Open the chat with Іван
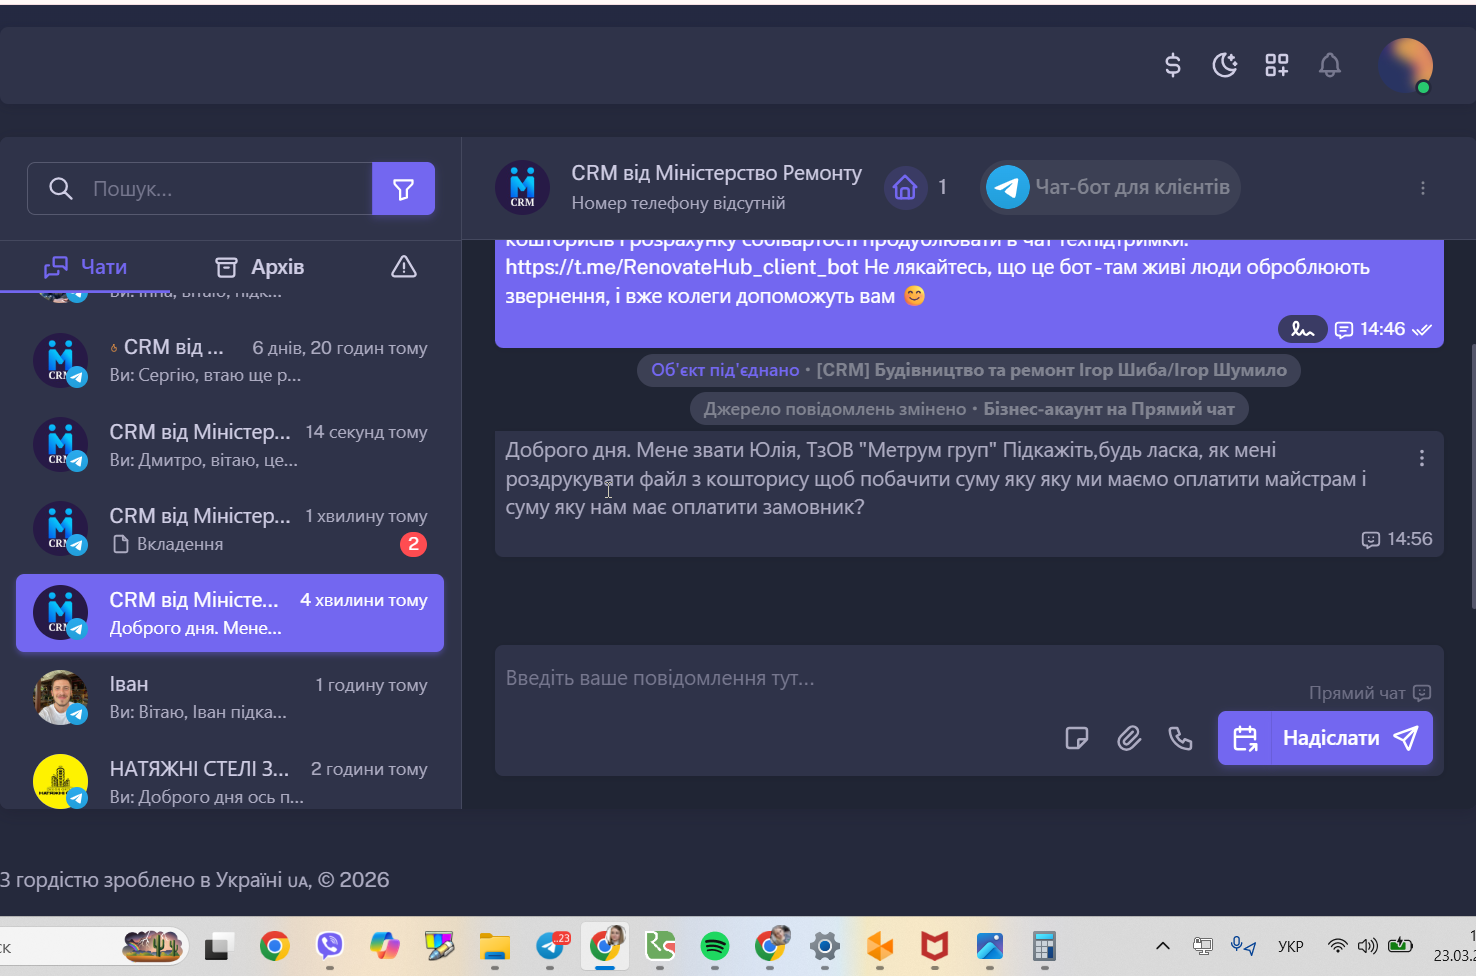Viewport: 1476px width, 976px height. pyautogui.click(x=230, y=697)
